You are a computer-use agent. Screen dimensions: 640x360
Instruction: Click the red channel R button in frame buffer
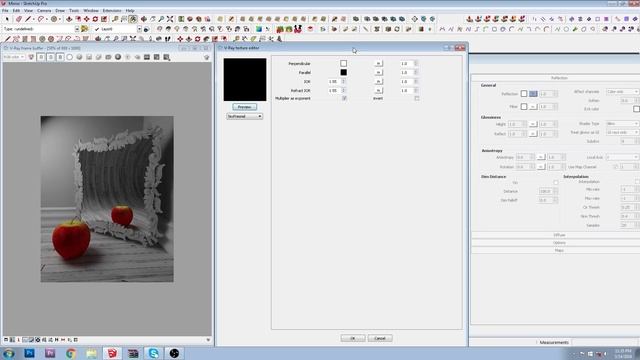point(41,57)
